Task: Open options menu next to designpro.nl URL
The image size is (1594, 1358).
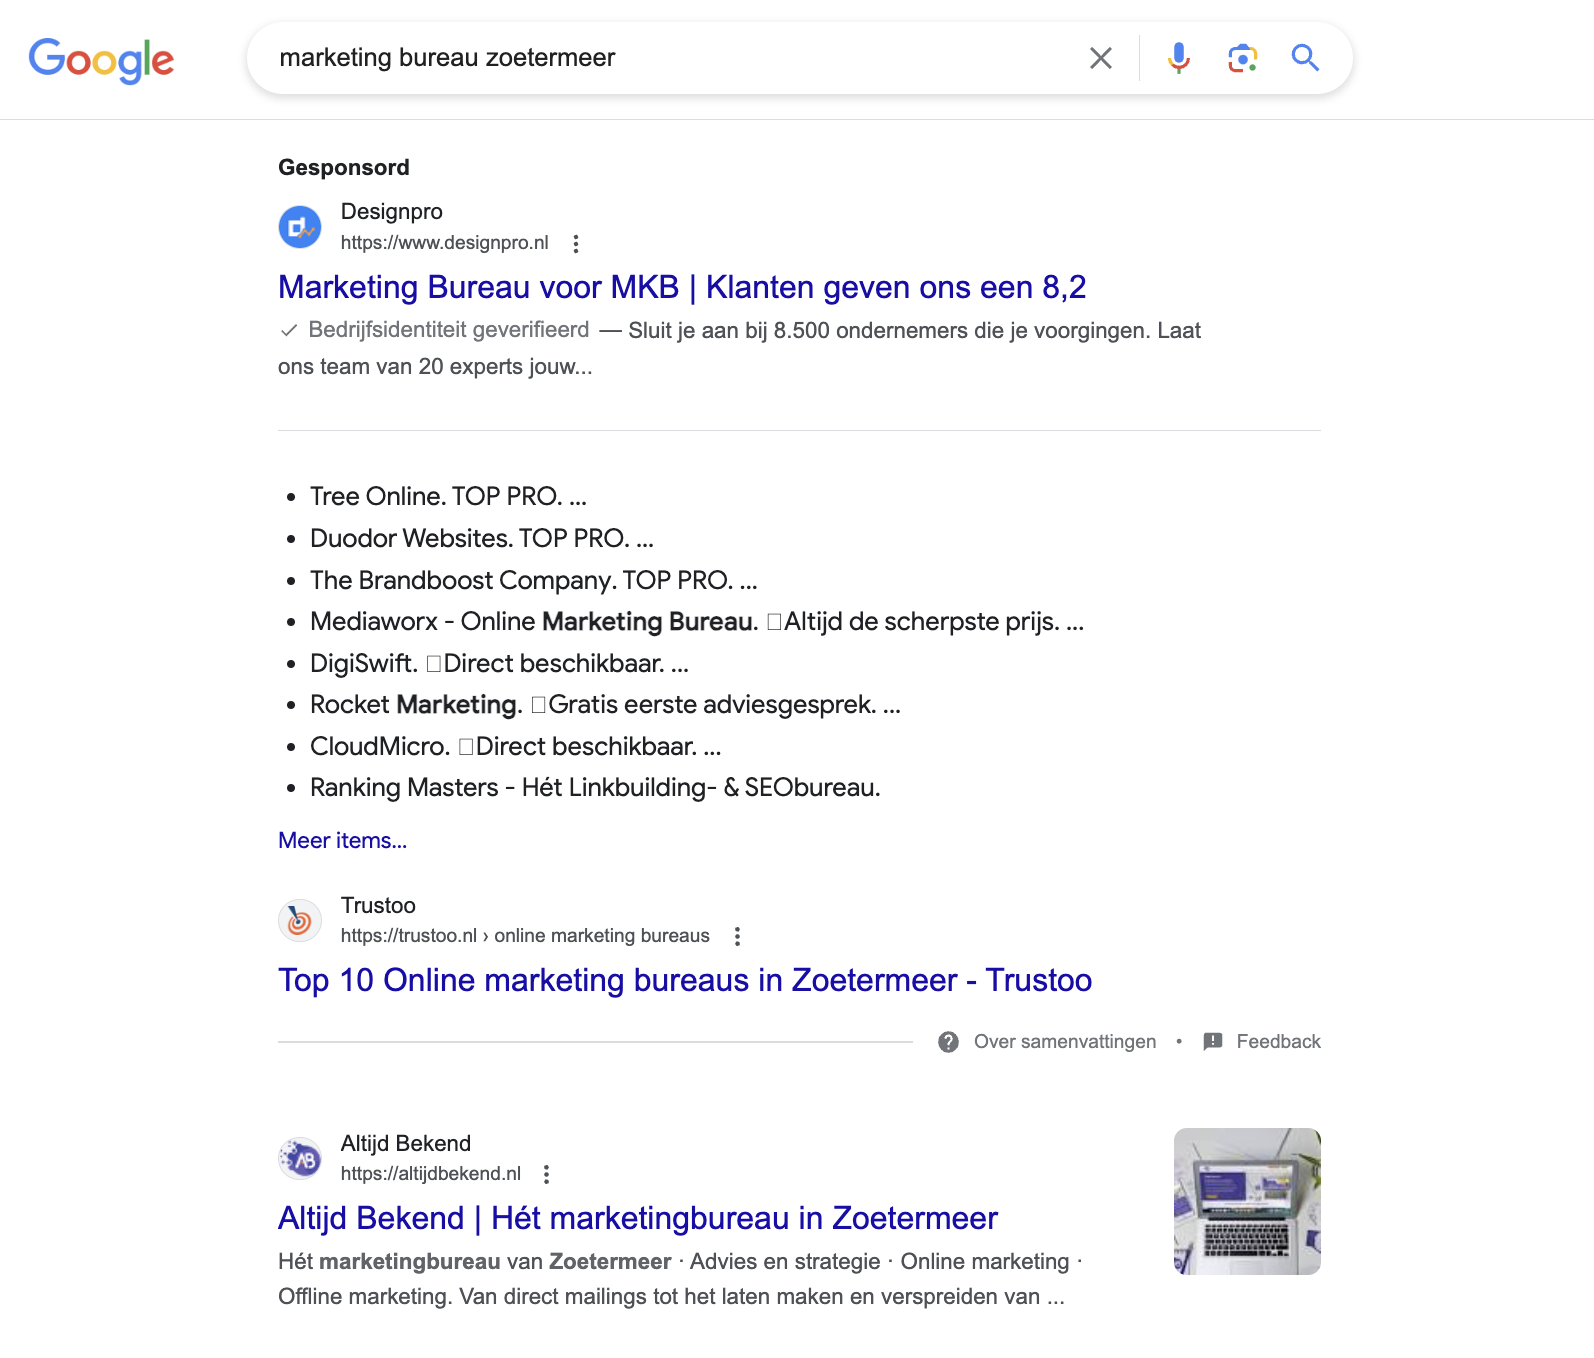Action: point(575,244)
